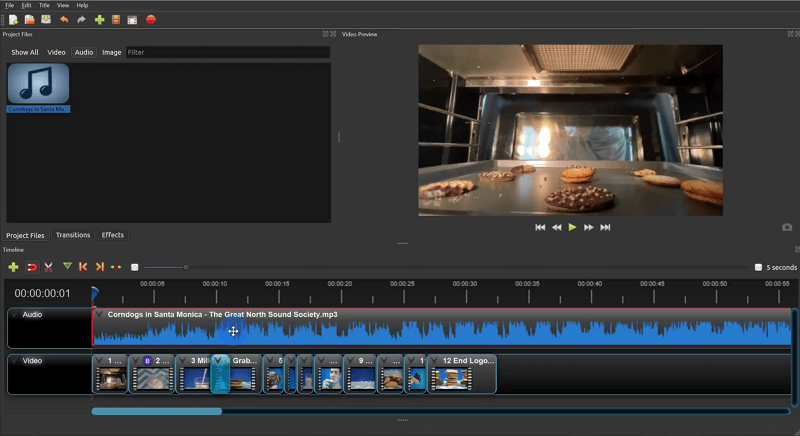This screenshot has height=436, width=800.
Task: Open the Corndogs mp3 clip menu arrow
Action: (x=99, y=315)
